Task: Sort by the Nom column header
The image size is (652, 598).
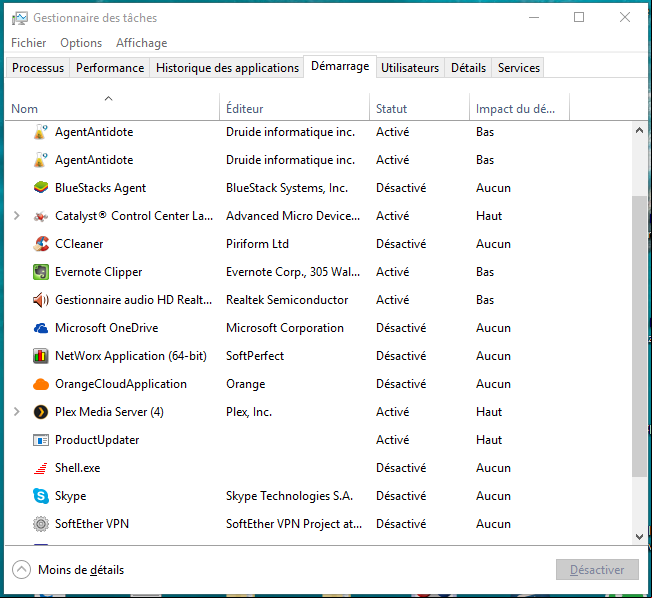Action: [112, 107]
